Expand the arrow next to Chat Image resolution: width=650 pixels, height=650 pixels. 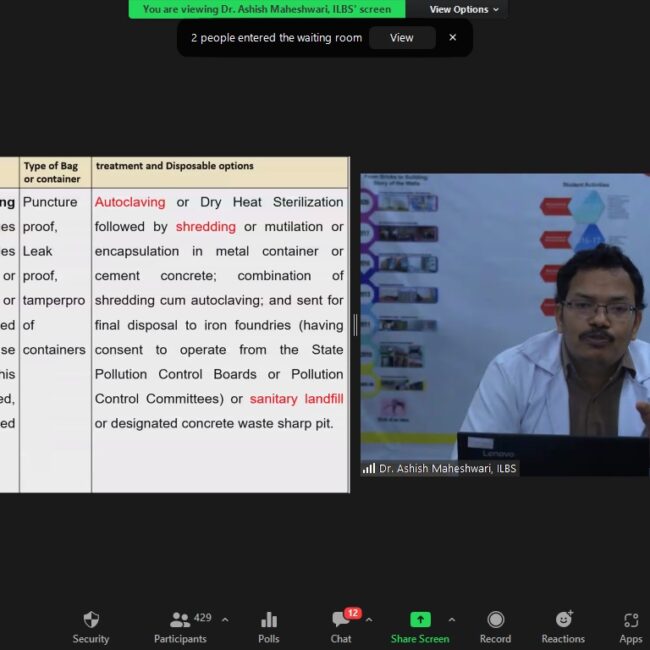pos(368,619)
